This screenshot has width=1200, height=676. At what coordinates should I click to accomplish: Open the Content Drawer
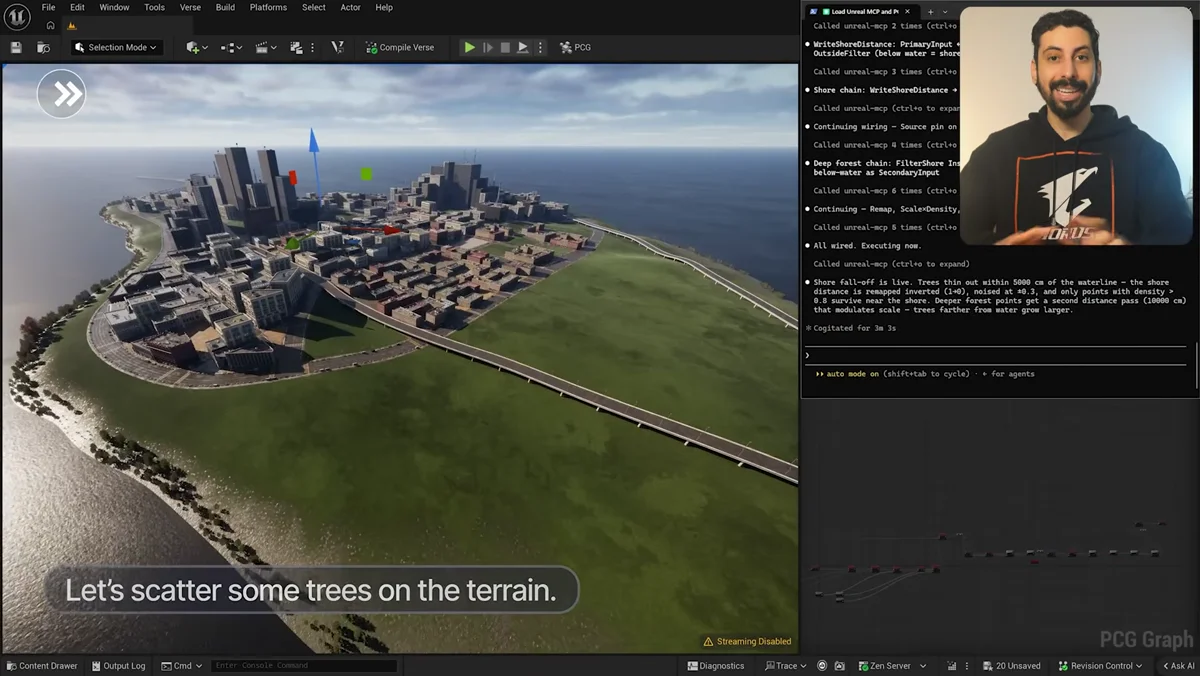pyautogui.click(x=41, y=665)
